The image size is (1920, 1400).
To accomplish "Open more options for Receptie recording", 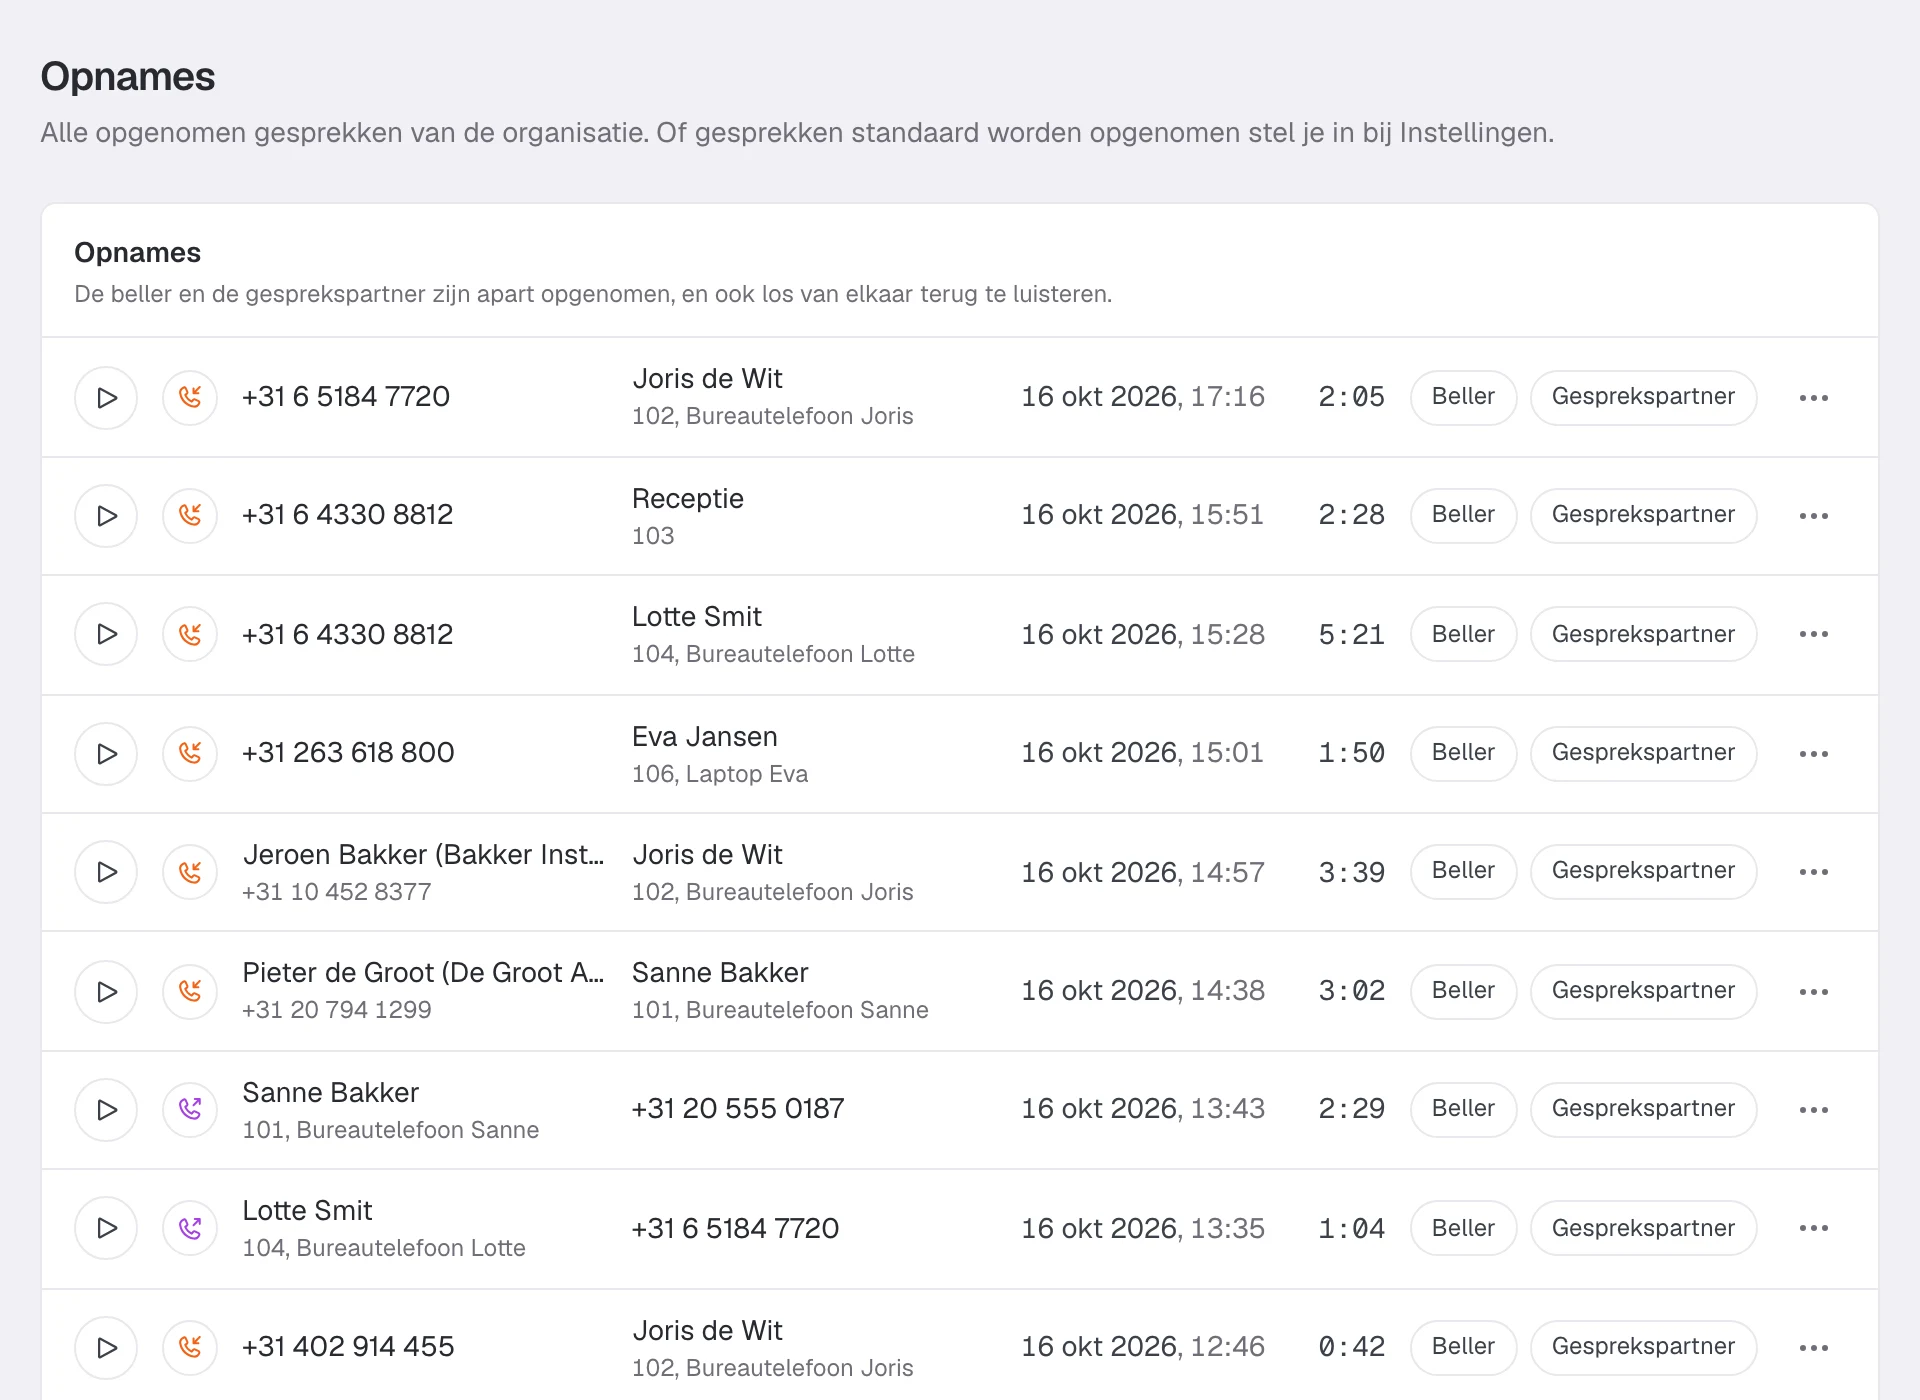I will 1813,516.
